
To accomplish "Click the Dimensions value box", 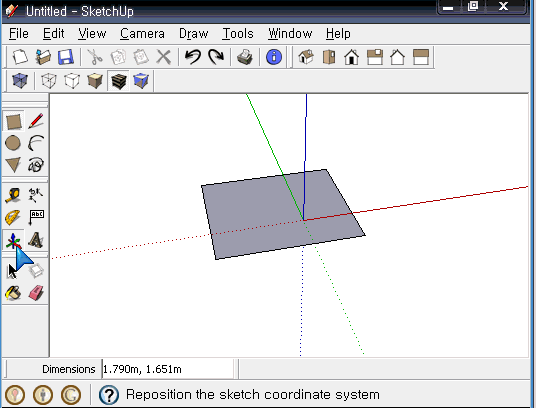I will [x=168, y=369].
